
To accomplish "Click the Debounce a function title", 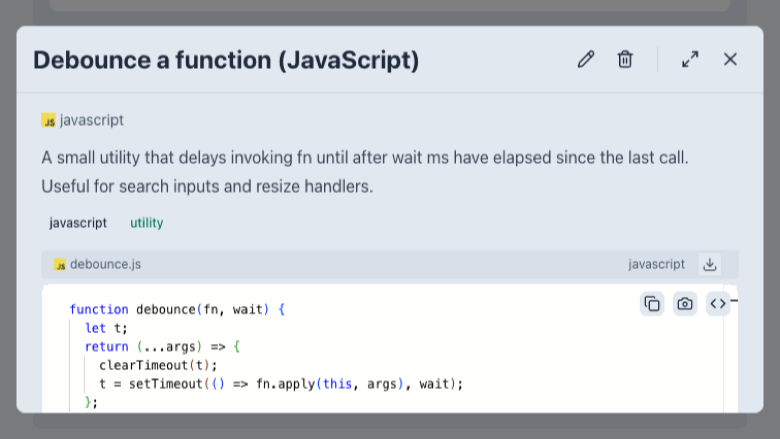I will pos(226,60).
